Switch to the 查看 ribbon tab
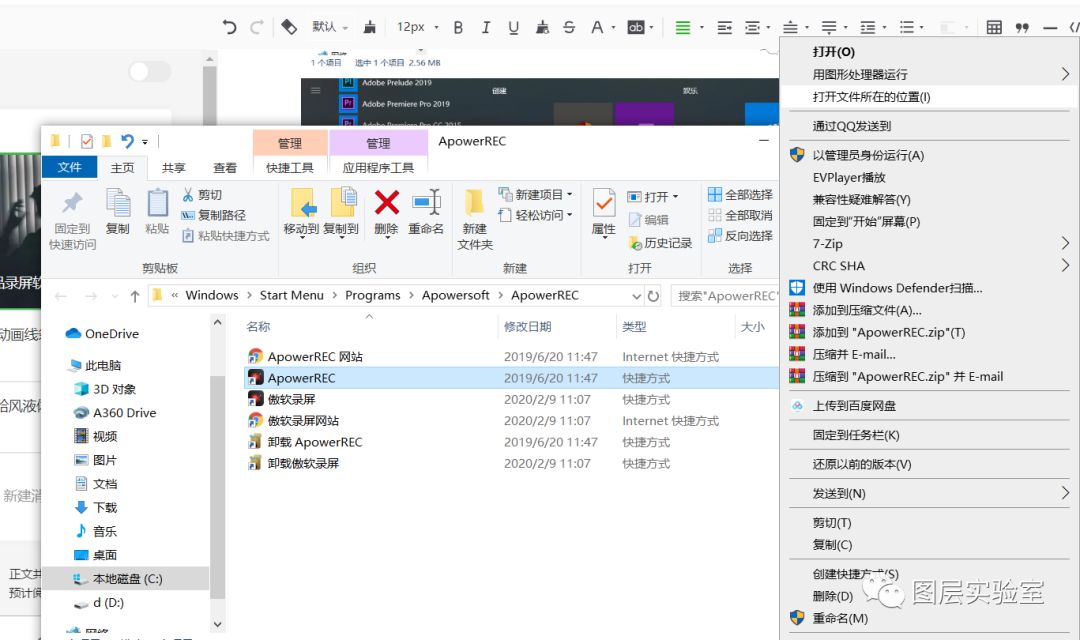The width and height of the screenshot is (1080, 640). (x=225, y=167)
